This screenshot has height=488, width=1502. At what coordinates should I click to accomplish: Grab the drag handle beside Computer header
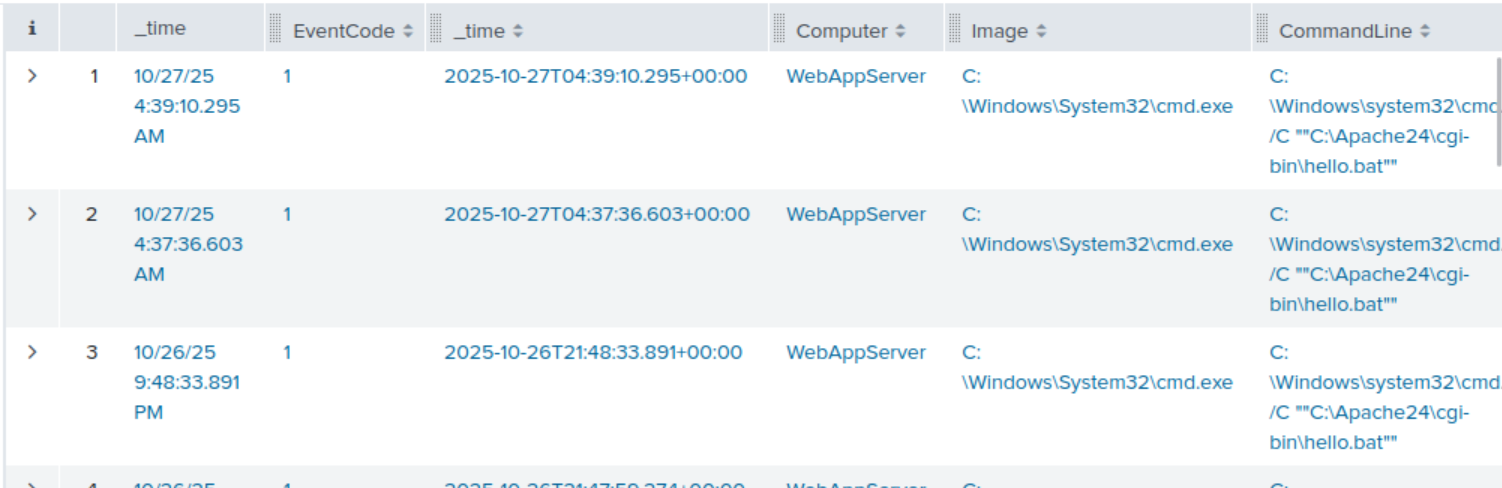click(x=779, y=30)
